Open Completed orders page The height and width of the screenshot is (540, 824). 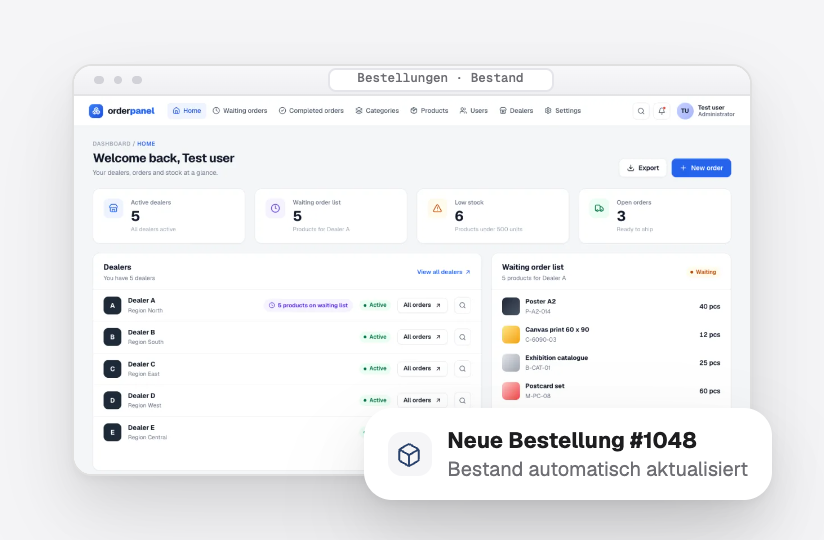(311, 111)
